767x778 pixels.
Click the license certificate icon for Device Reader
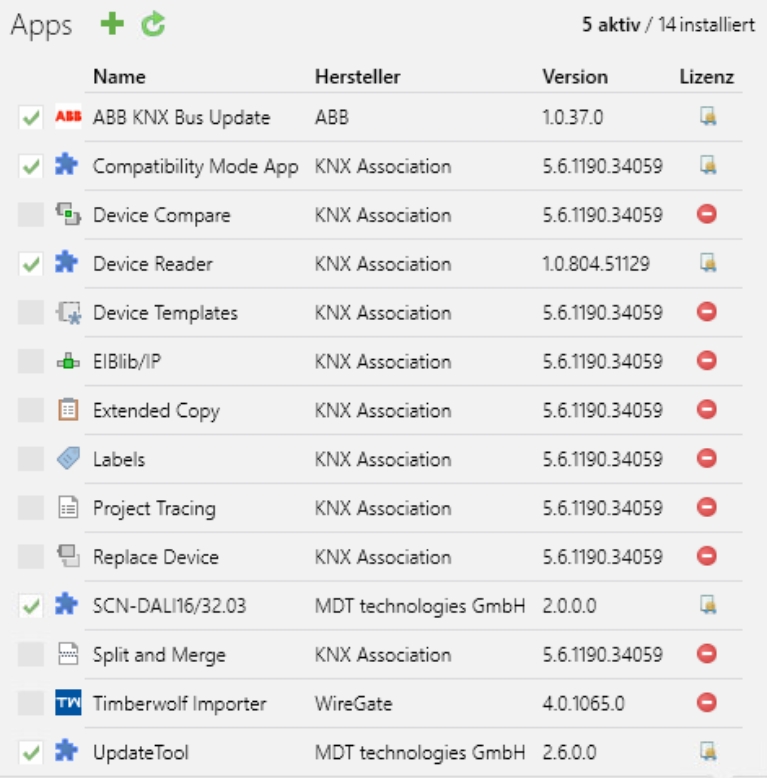pos(708,263)
